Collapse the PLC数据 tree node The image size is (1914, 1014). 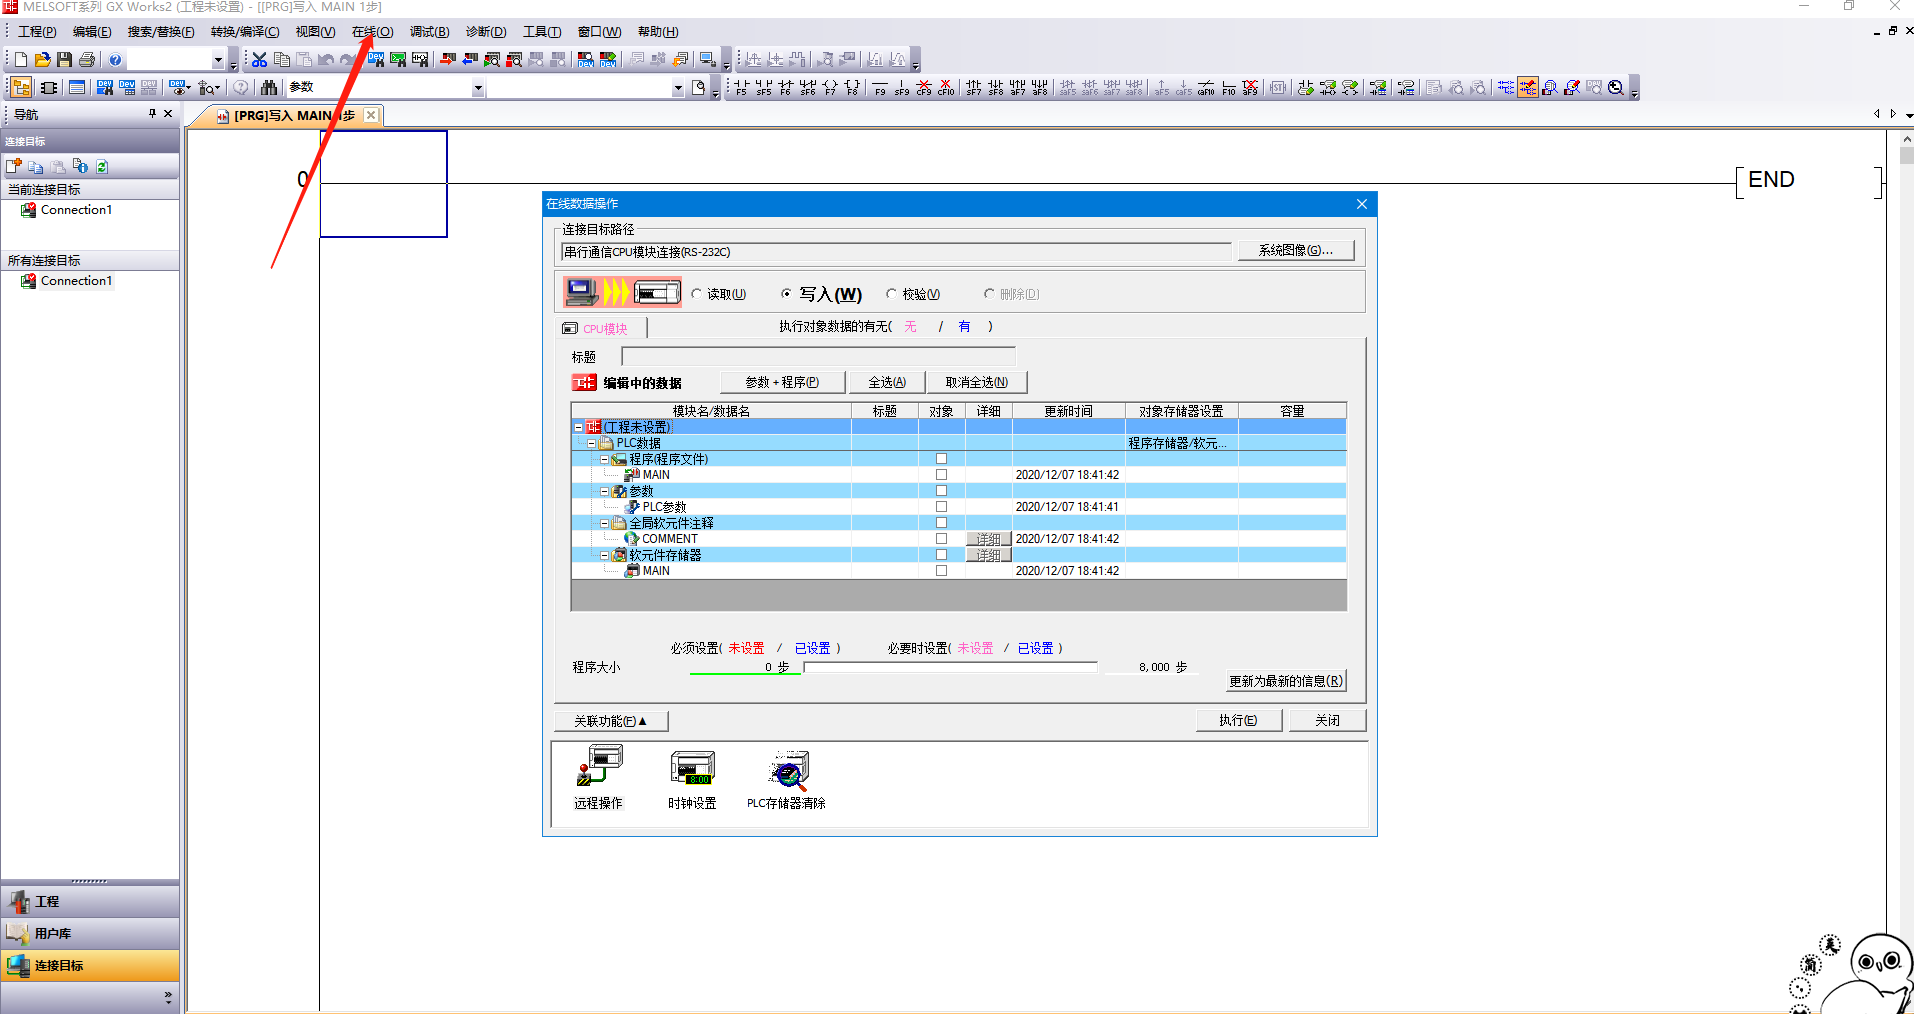point(591,443)
